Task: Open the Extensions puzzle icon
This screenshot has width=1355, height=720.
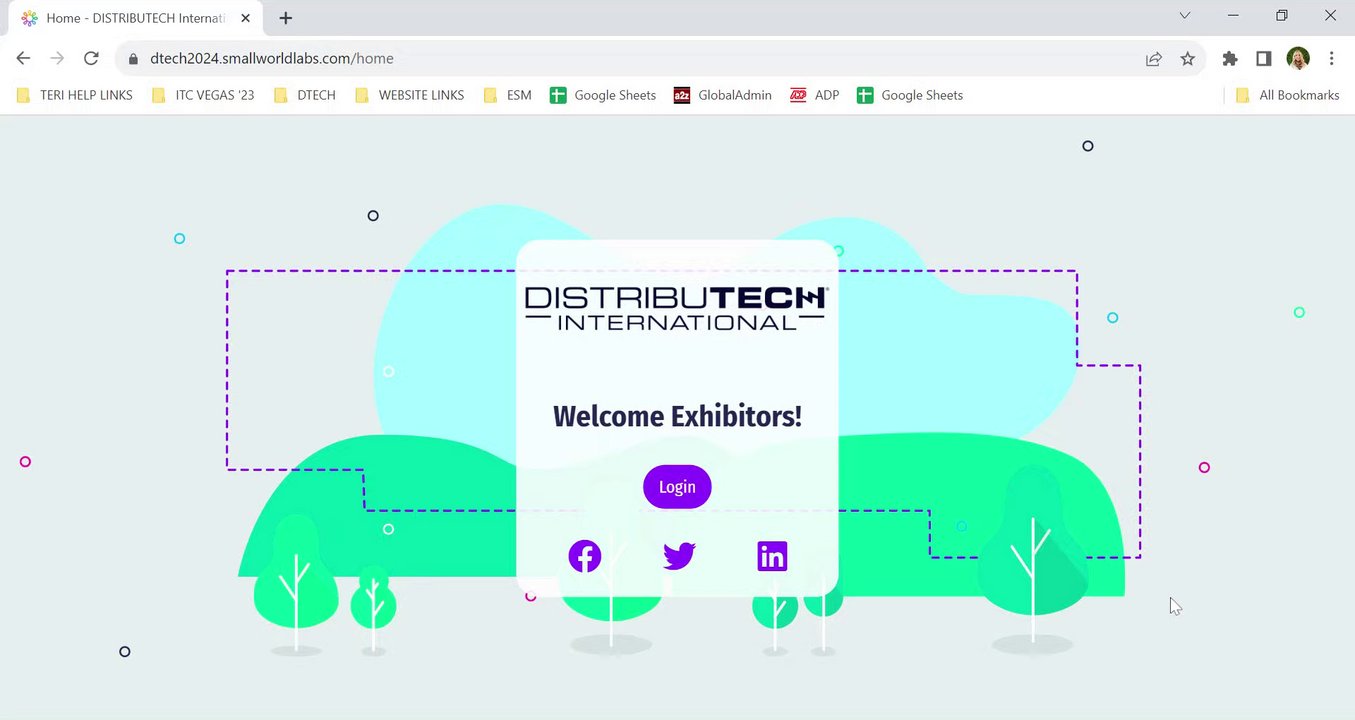Action: [x=1230, y=59]
